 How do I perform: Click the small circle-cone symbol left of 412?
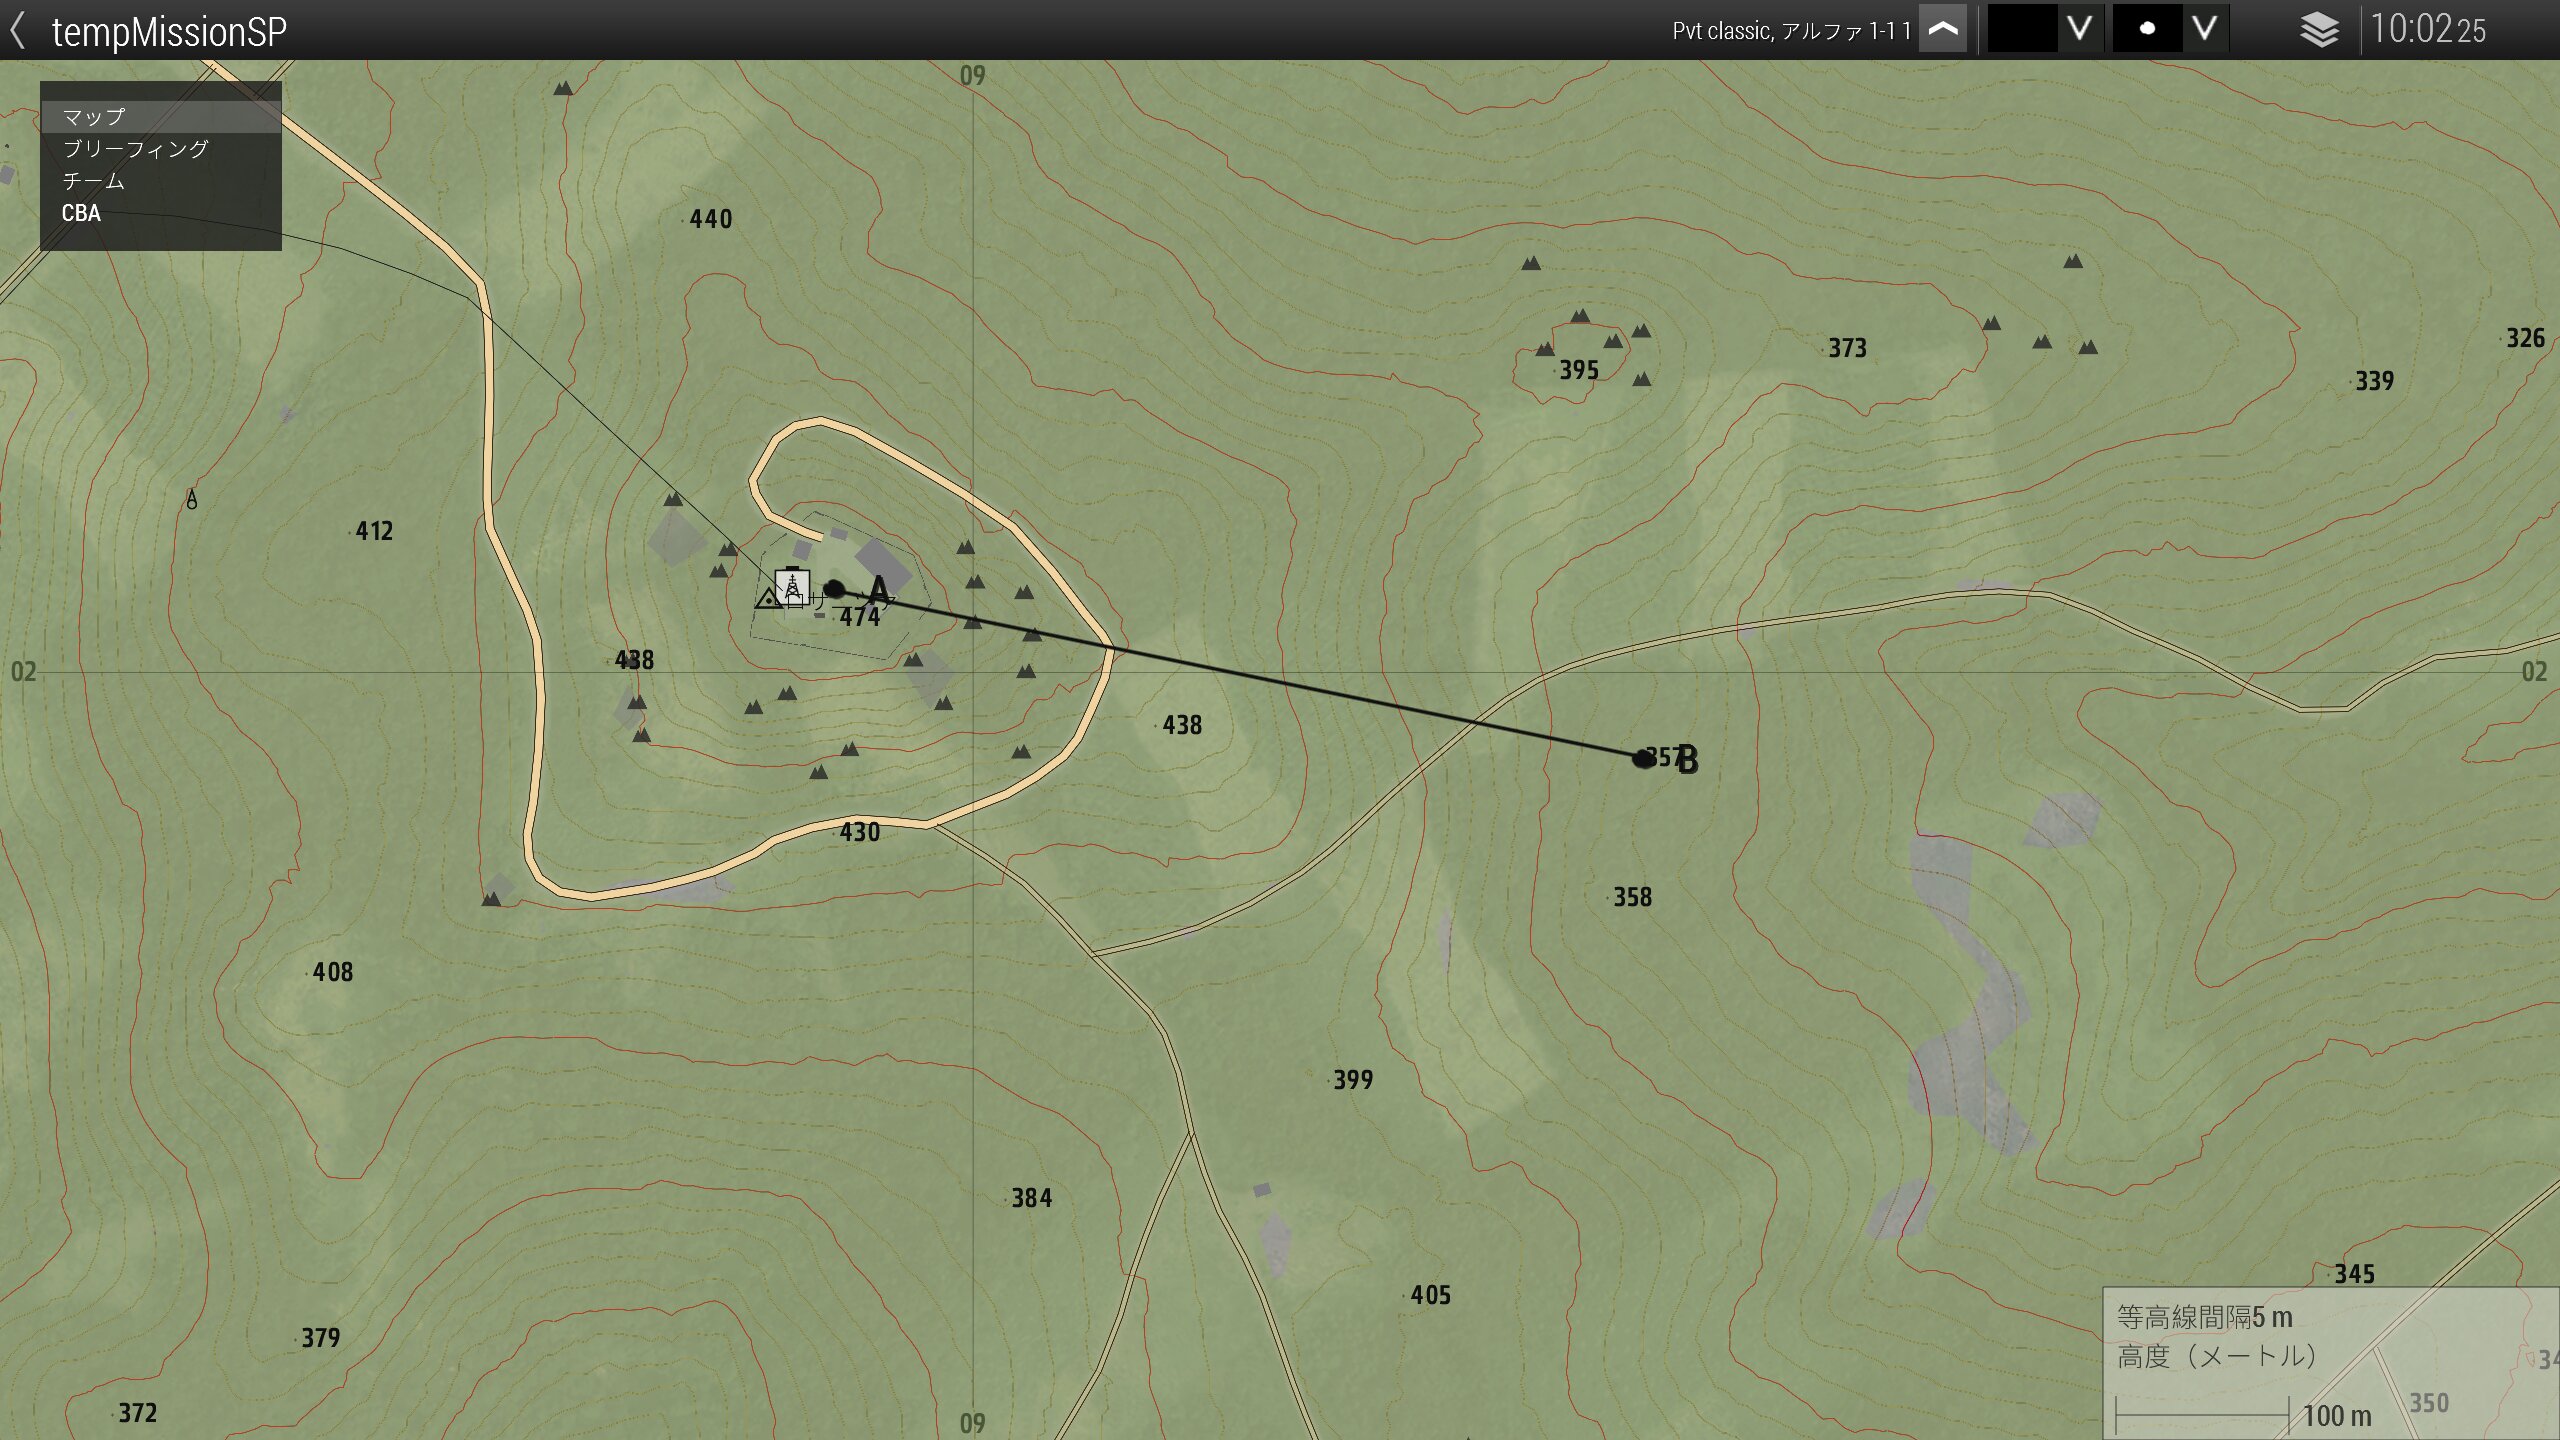tap(192, 499)
